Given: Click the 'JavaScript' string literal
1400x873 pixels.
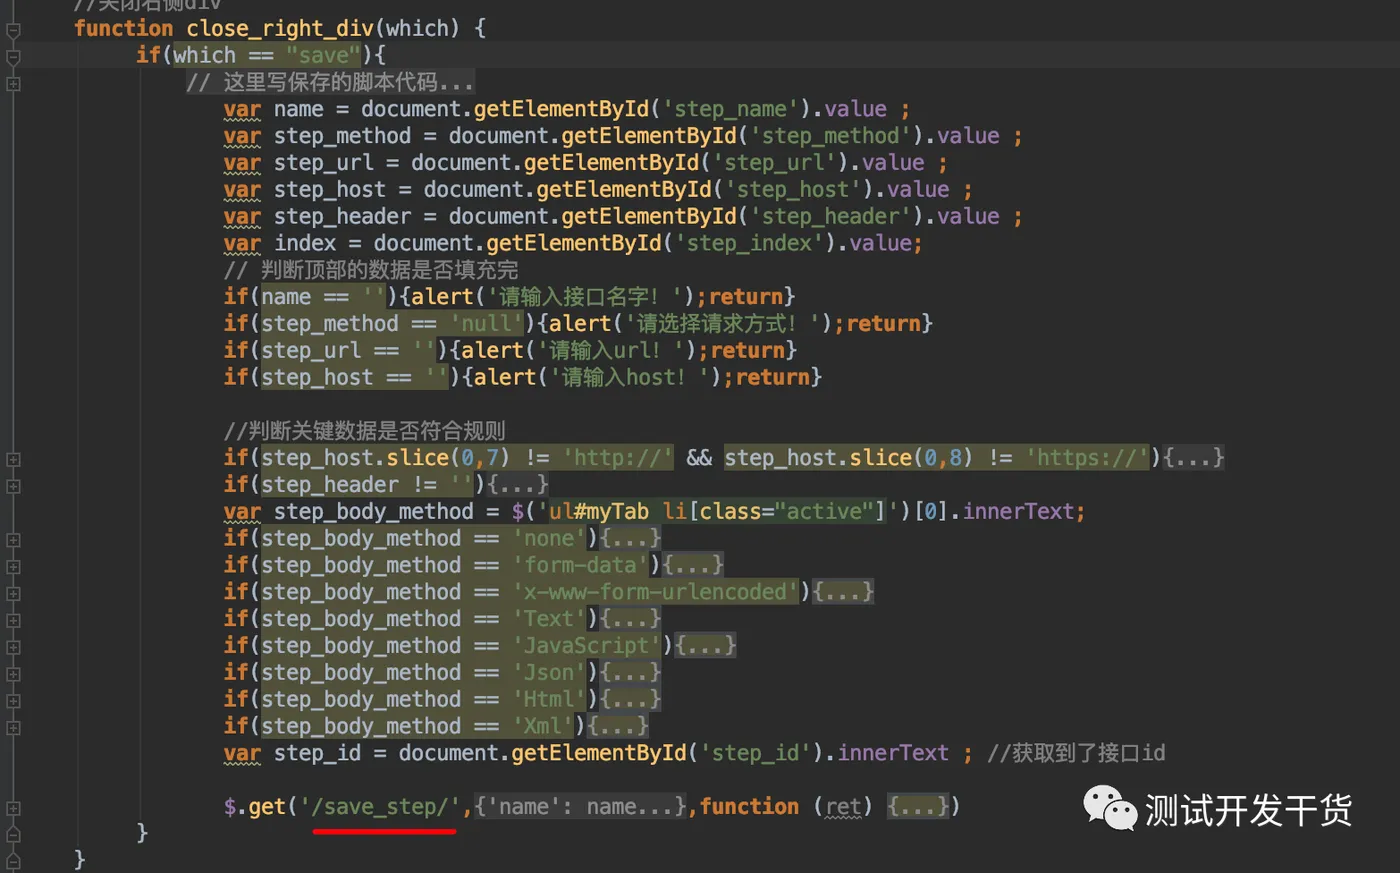Looking at the screenshot, I should (x=587, y=646).
